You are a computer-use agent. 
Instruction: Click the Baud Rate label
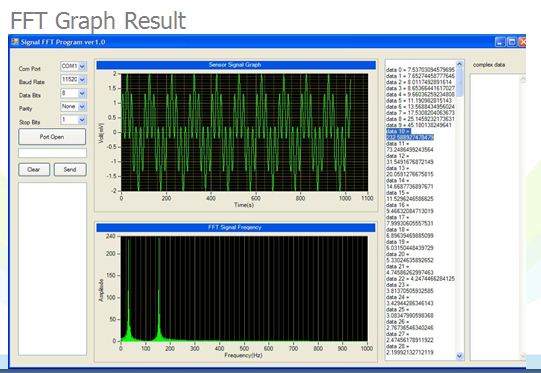click(32, 82)
